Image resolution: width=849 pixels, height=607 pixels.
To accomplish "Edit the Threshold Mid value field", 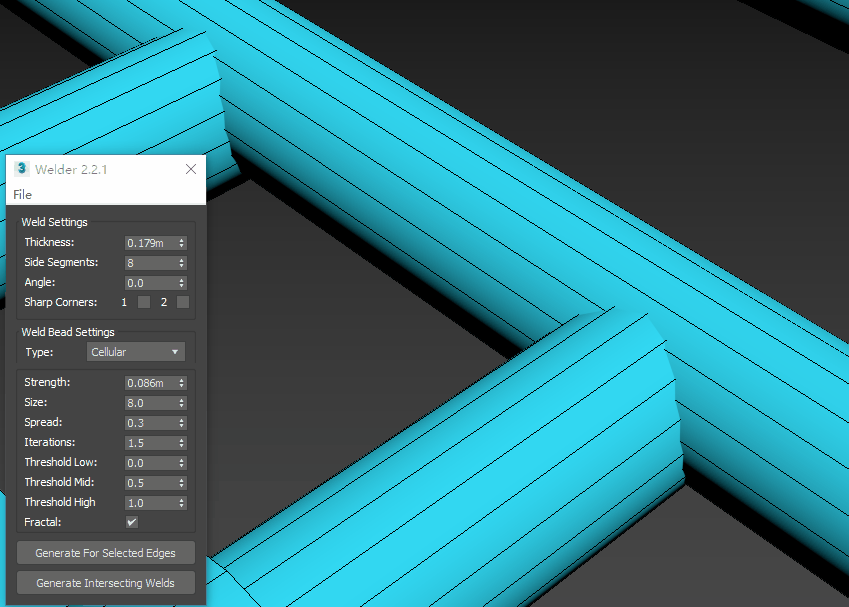I will [x=151, y=483].
